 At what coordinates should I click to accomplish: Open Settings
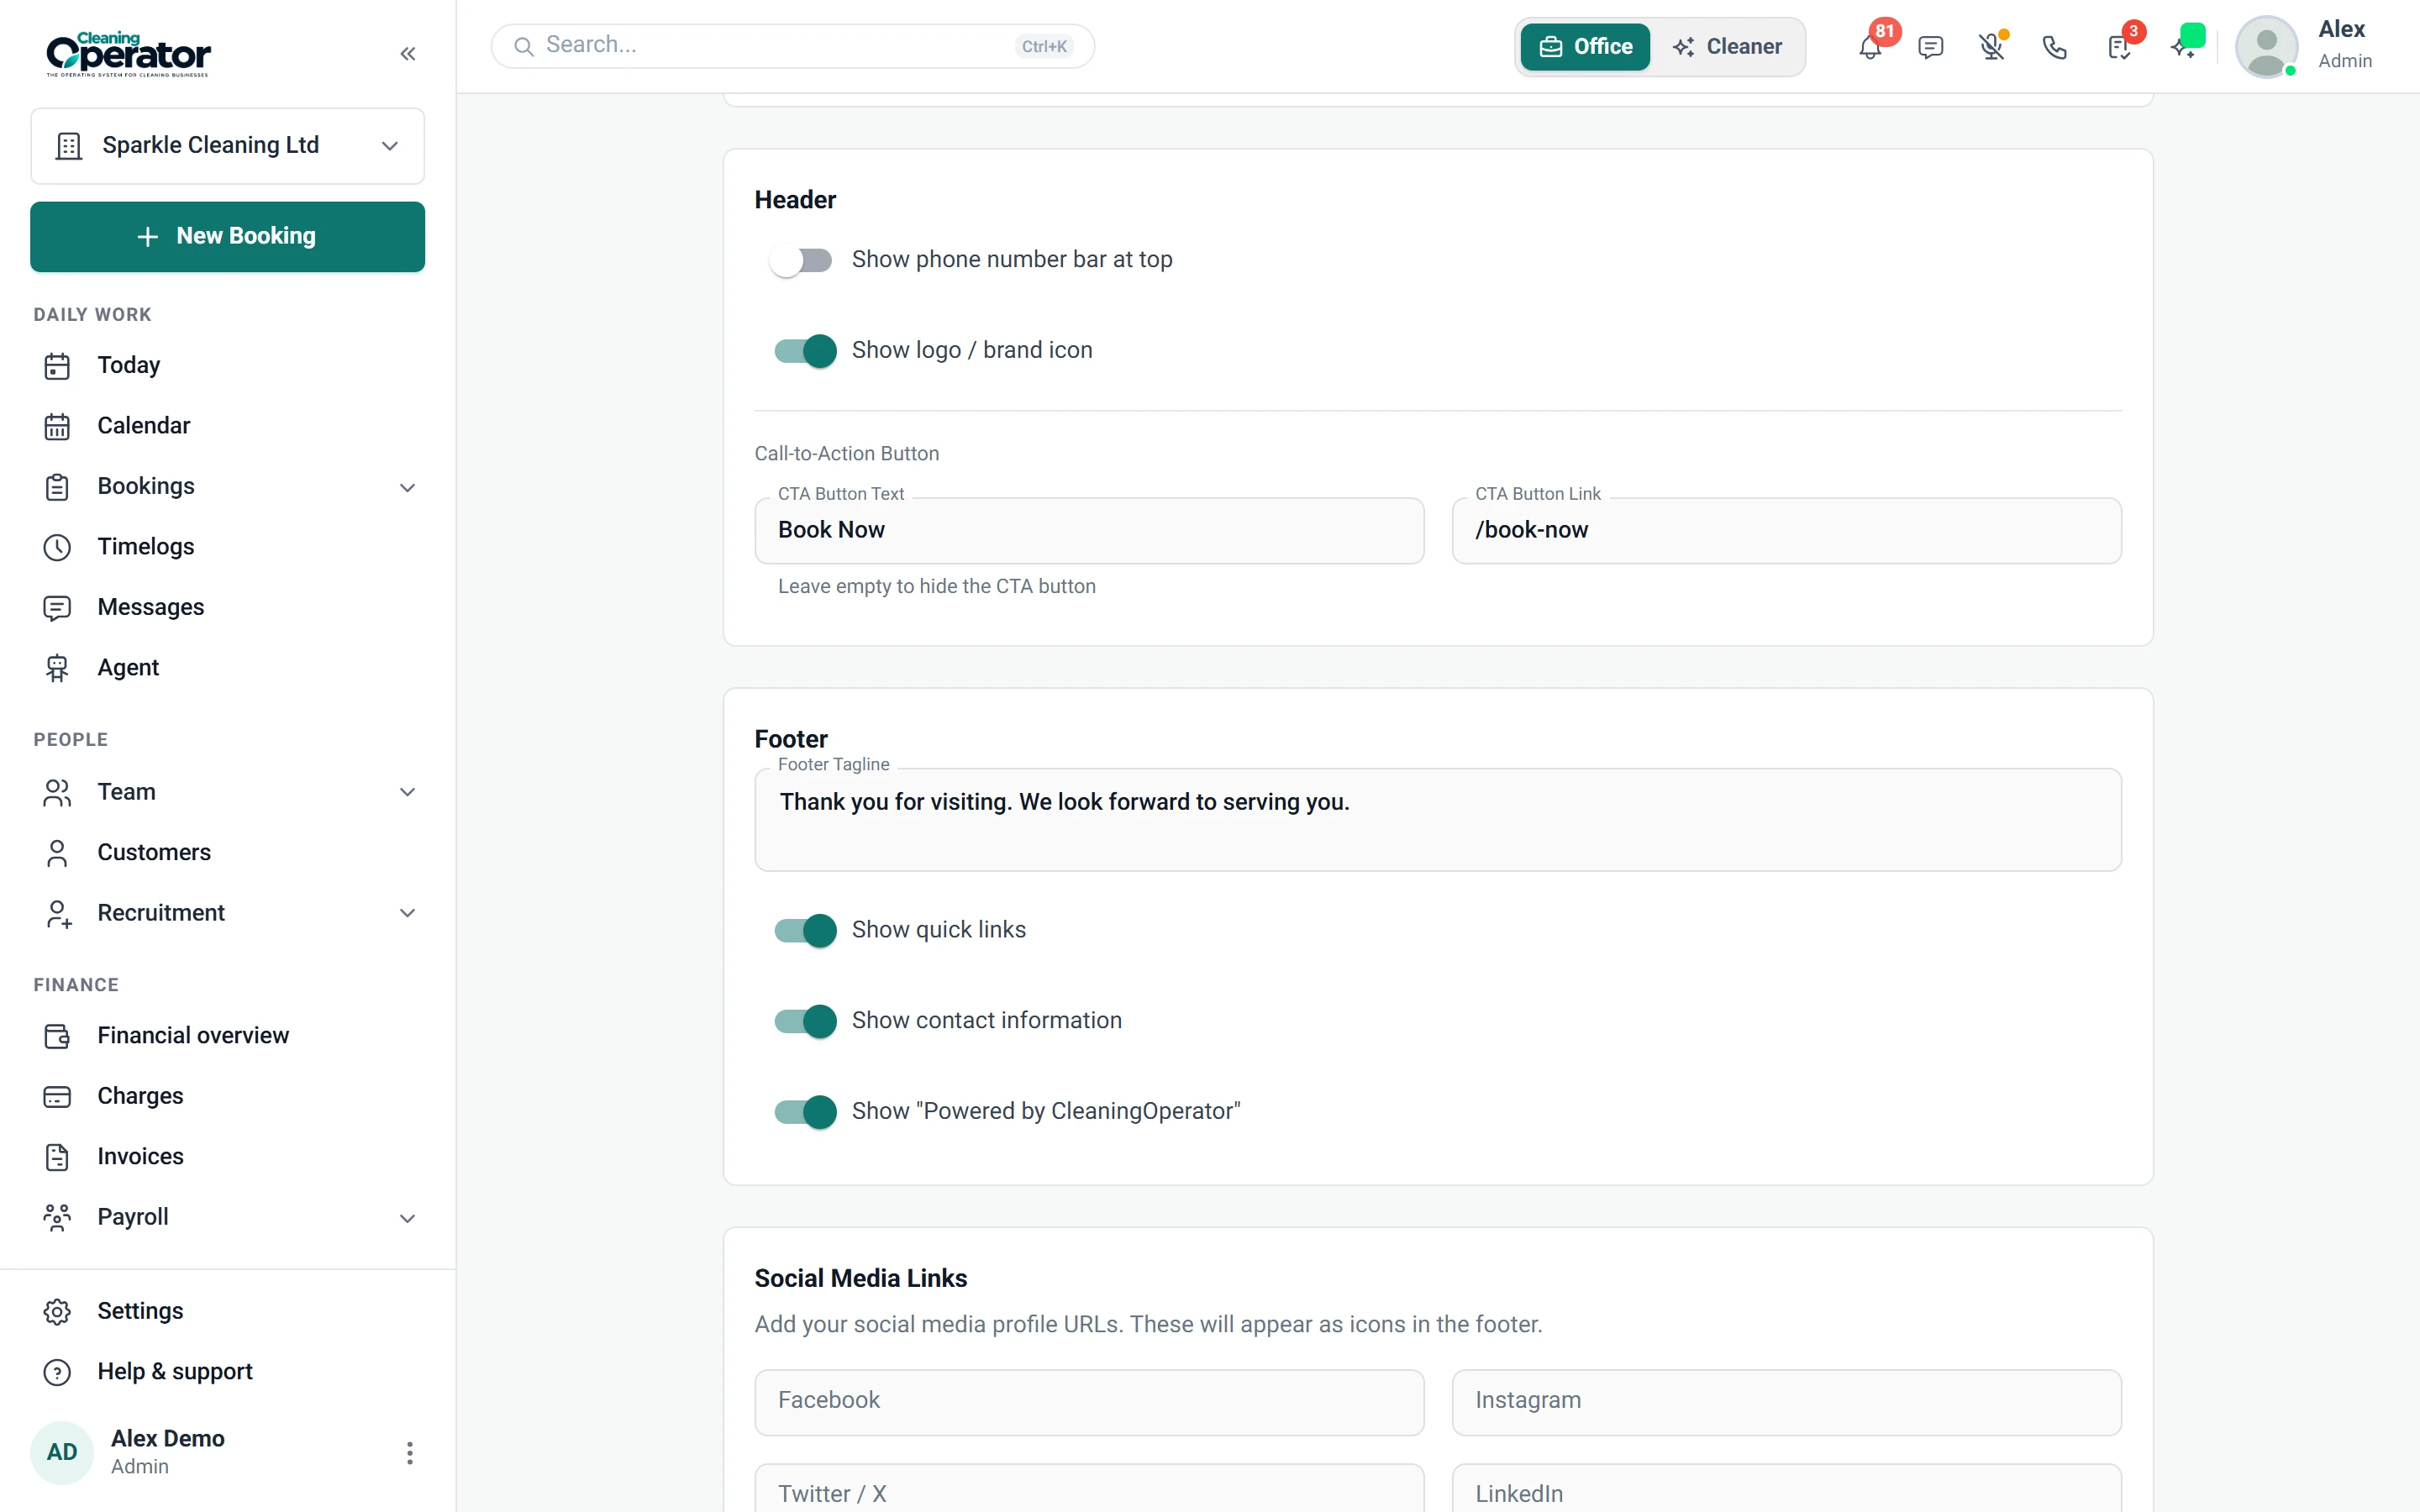(x=228, y=1311)
